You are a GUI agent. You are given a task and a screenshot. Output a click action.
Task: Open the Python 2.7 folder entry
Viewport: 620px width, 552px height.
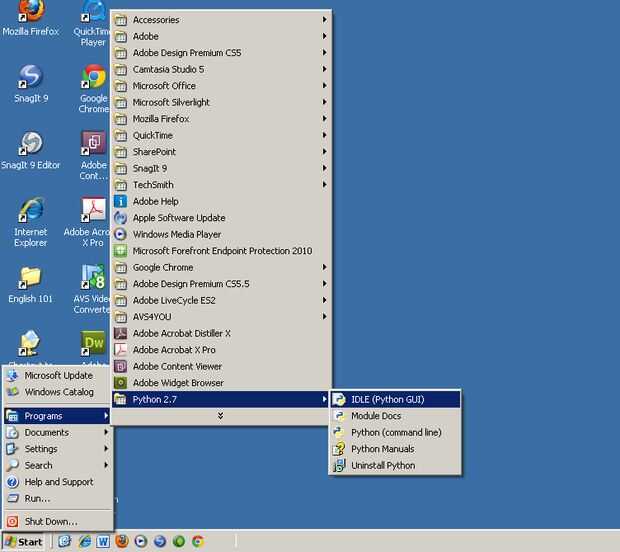[221, 399]
